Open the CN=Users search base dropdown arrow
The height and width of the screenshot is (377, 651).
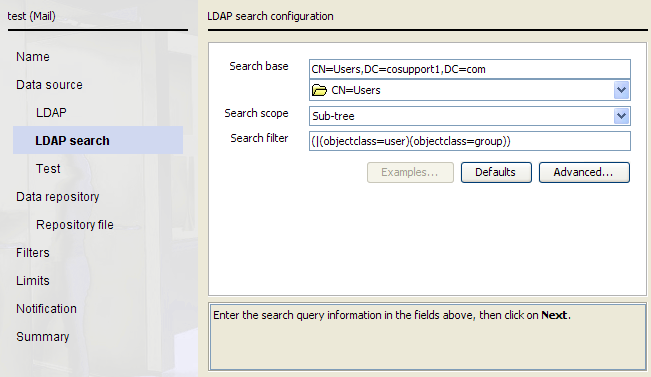click(621, 90)
